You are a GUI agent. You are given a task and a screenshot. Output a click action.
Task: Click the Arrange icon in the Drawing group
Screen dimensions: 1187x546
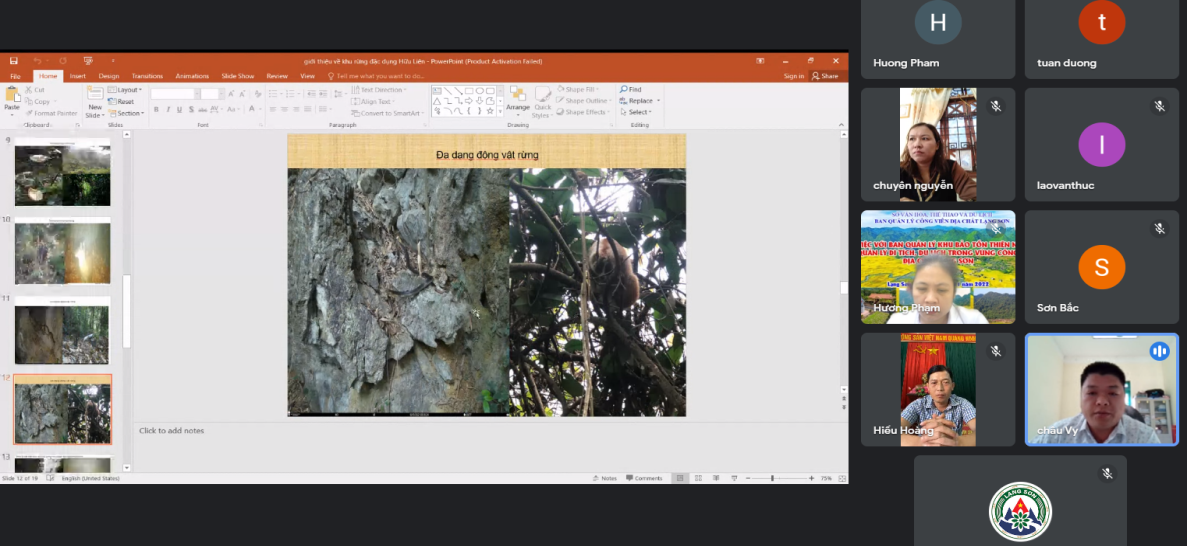(518, 94)
